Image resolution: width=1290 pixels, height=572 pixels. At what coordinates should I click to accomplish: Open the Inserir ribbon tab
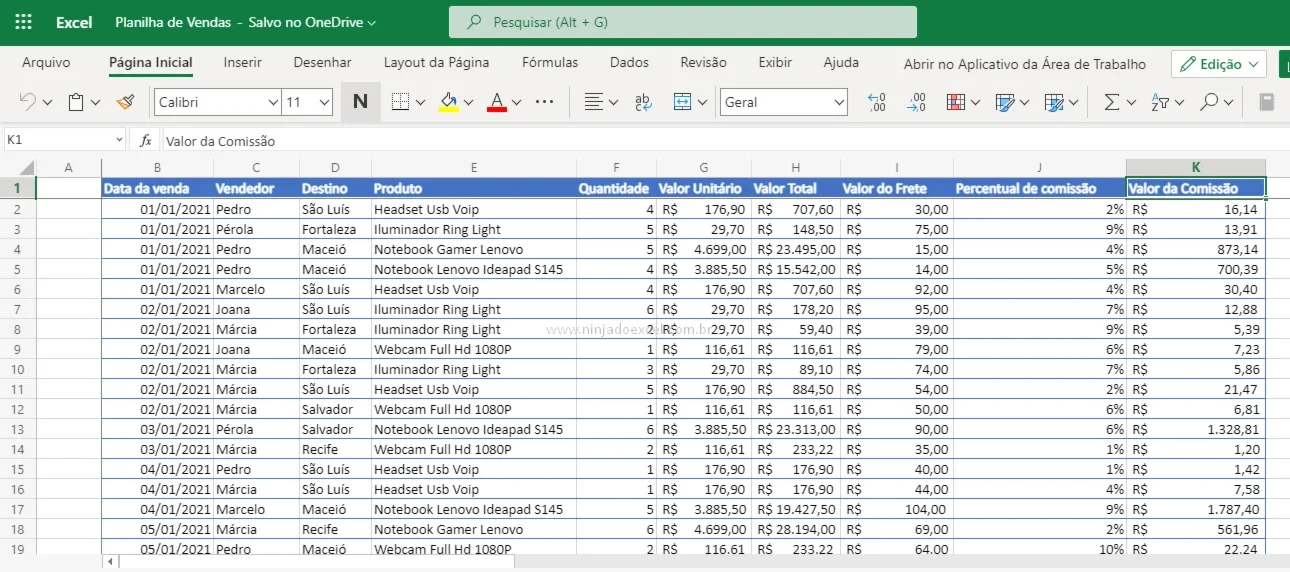tap(243, 62)
